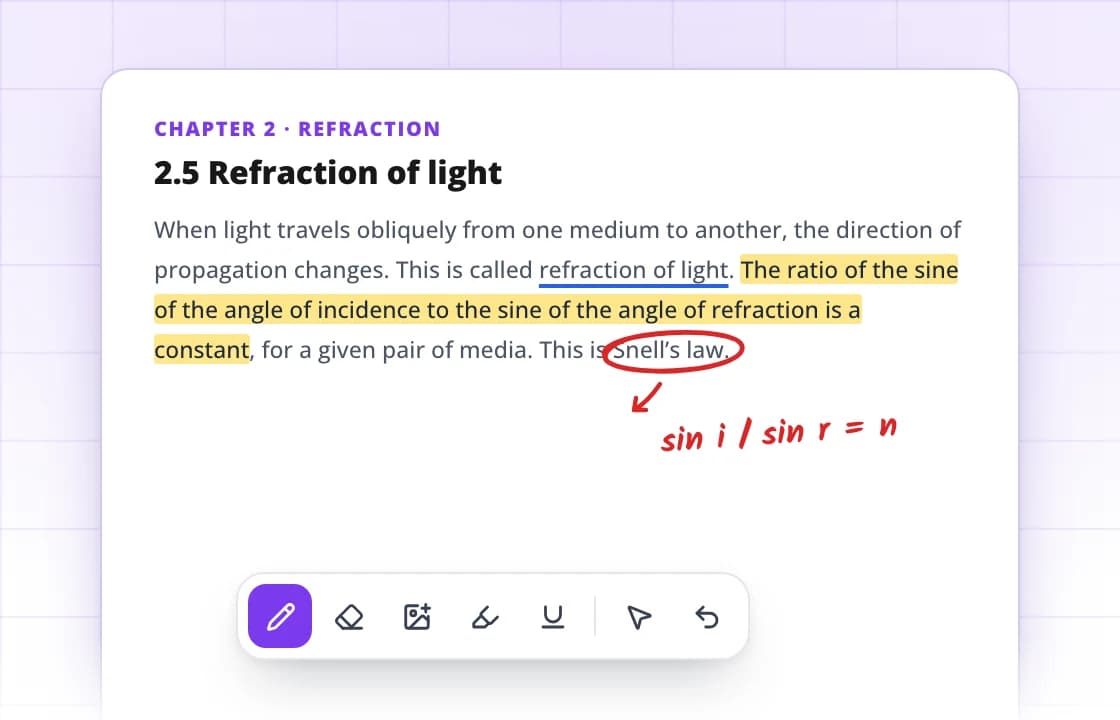1120x720 pixels.
Task: Undo the last annotation
Action: tap(706, 616)
